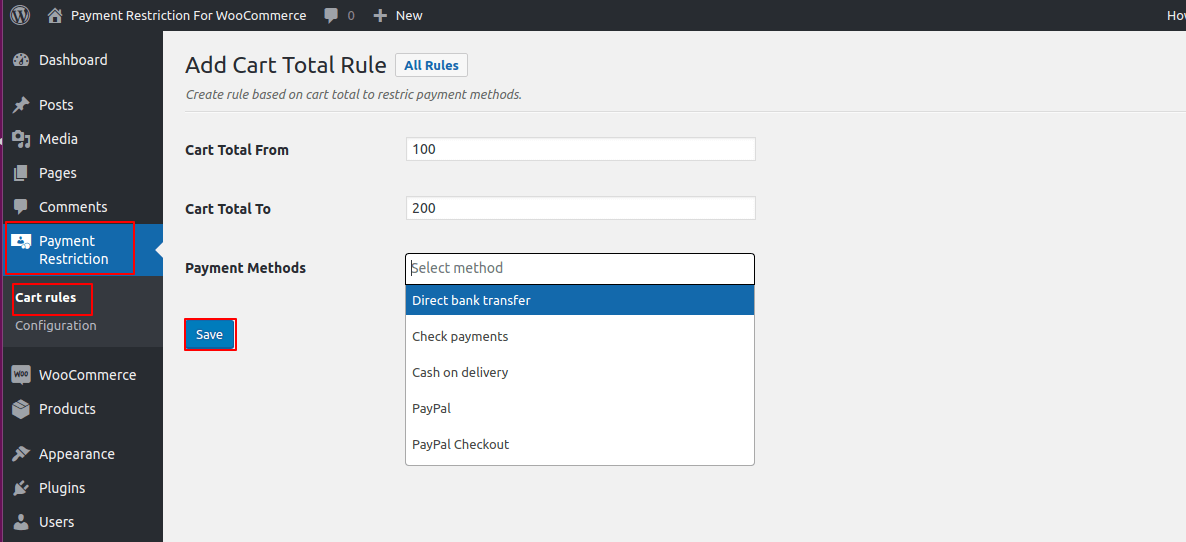Screen dimensions: 1186x542
Task: Open Cart rules submenu item
Action: 46,297
